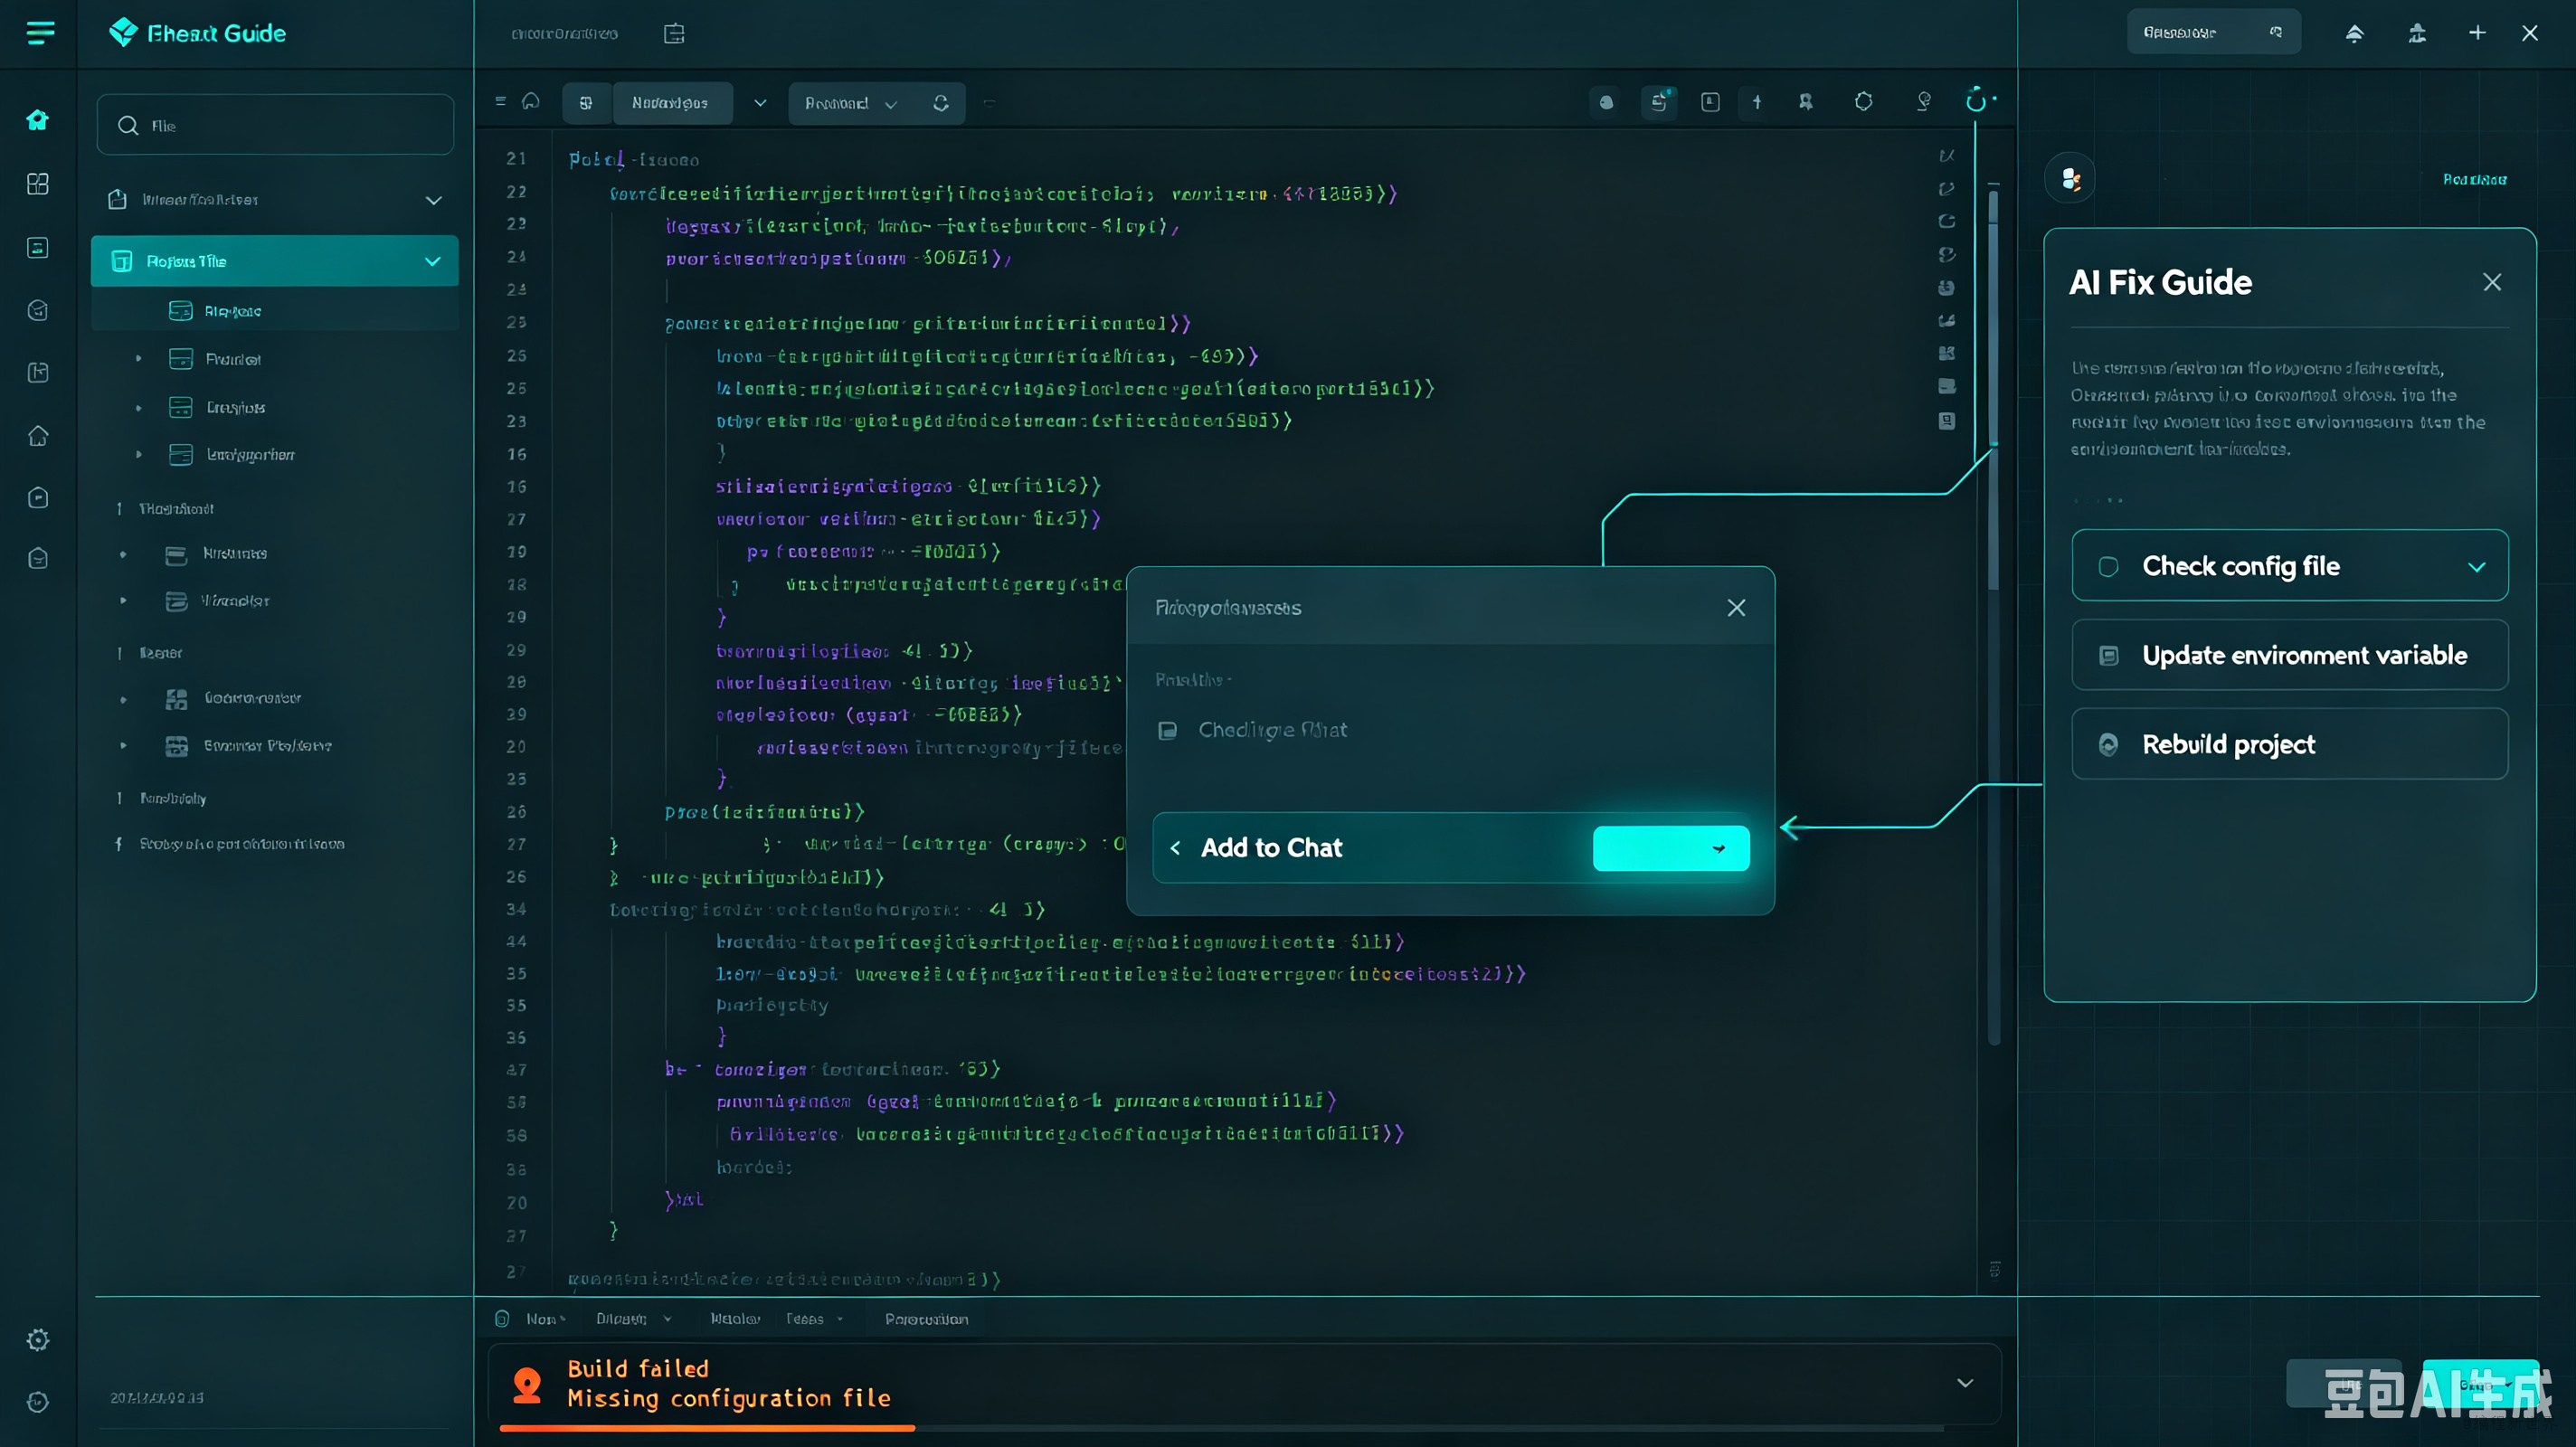Open the cyan dropdown button beside Add to Chat

1671,848
